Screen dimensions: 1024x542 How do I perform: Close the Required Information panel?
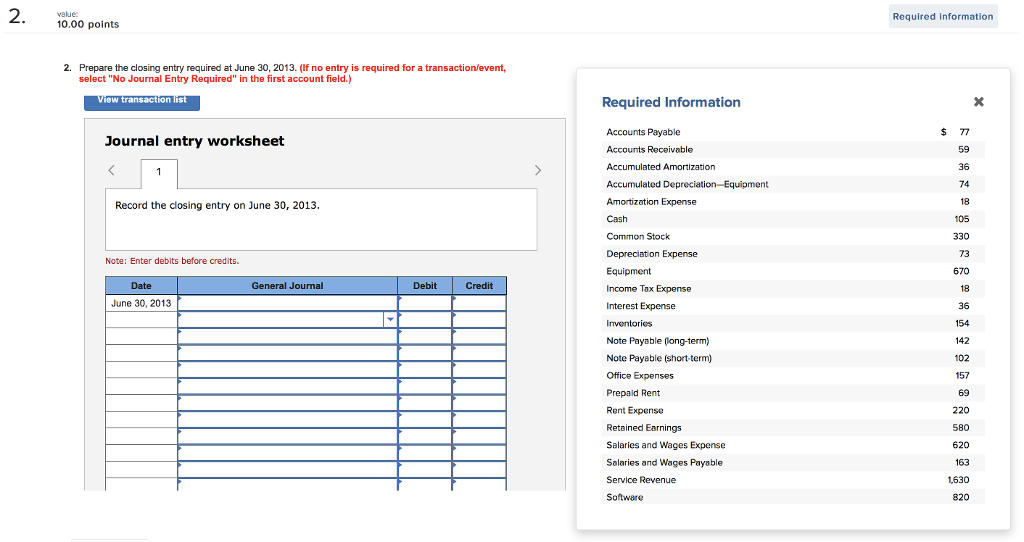[x=978, y=102]
